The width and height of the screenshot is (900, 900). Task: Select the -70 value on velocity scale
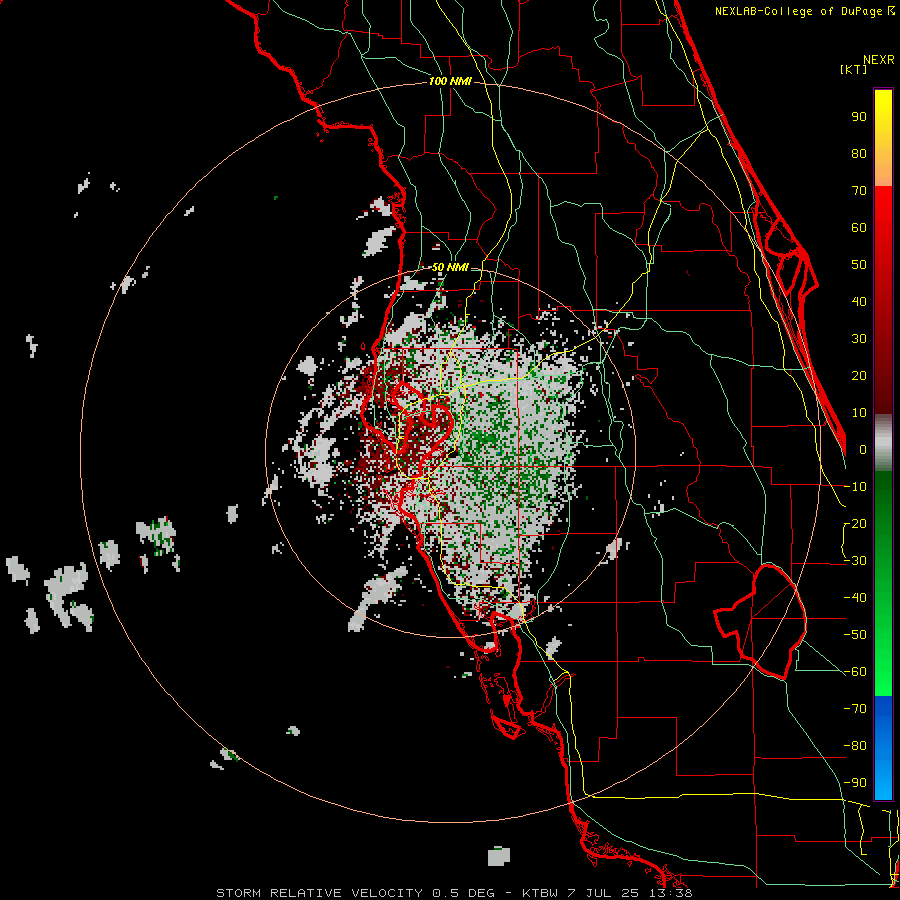point(855,709)
